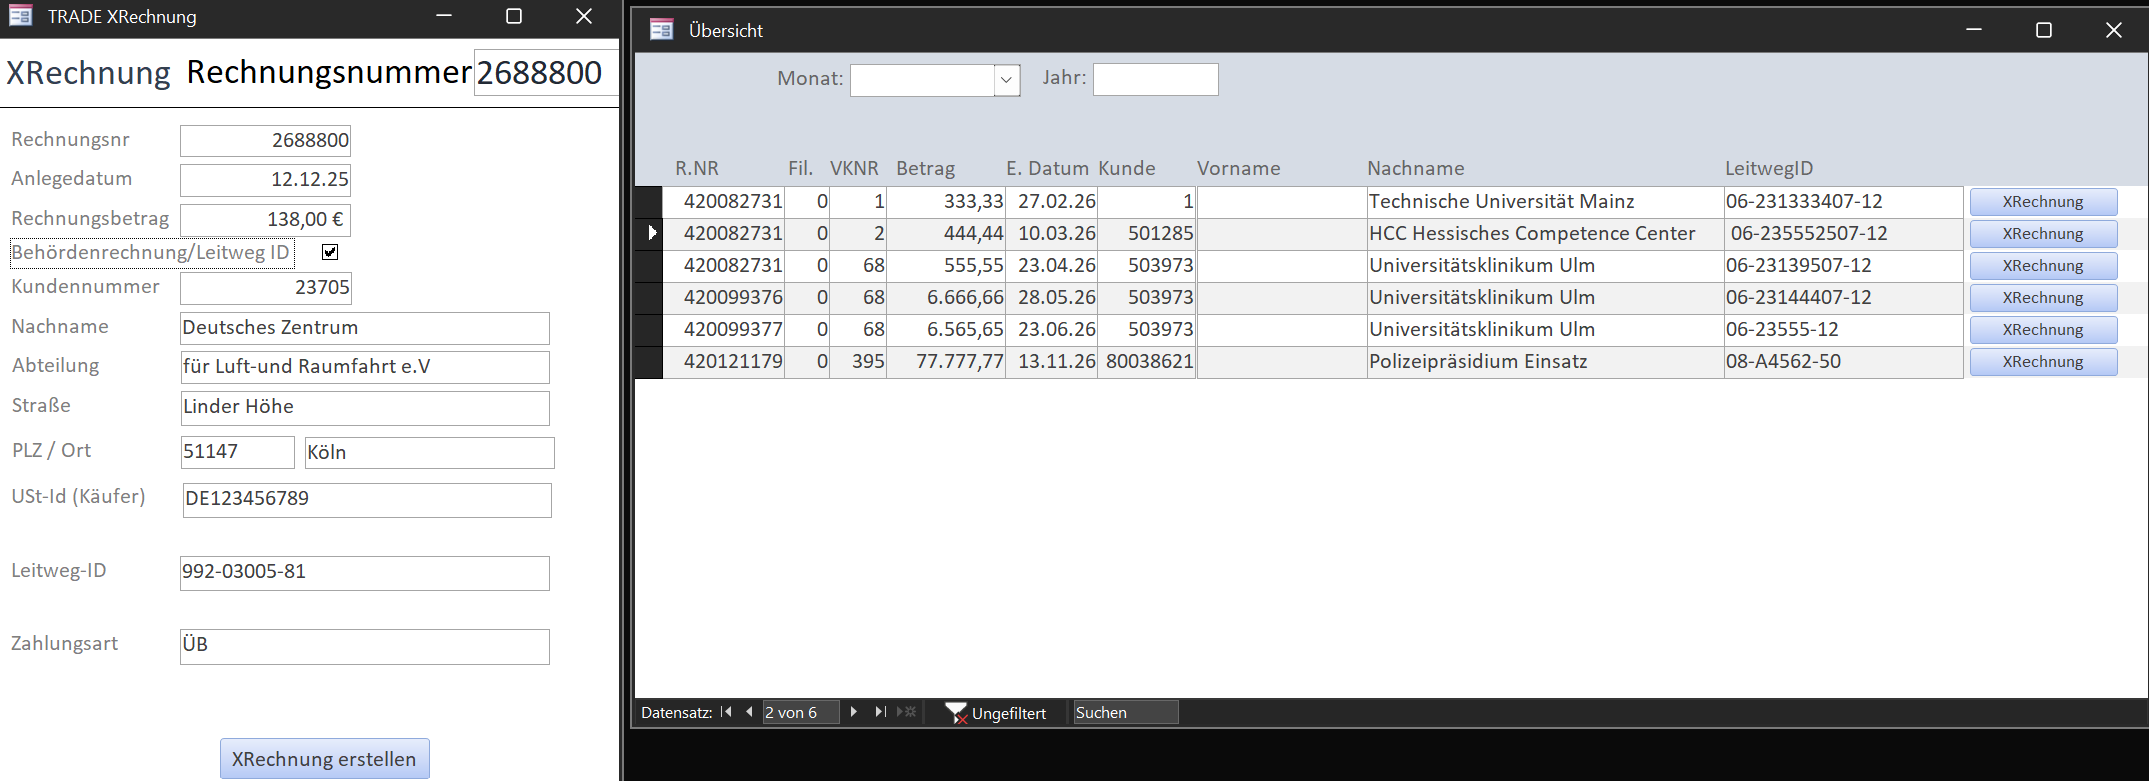Click E. Datum cell 28.05.26
Viewport: 2149px width, 781px height.
click(1052, 298)
